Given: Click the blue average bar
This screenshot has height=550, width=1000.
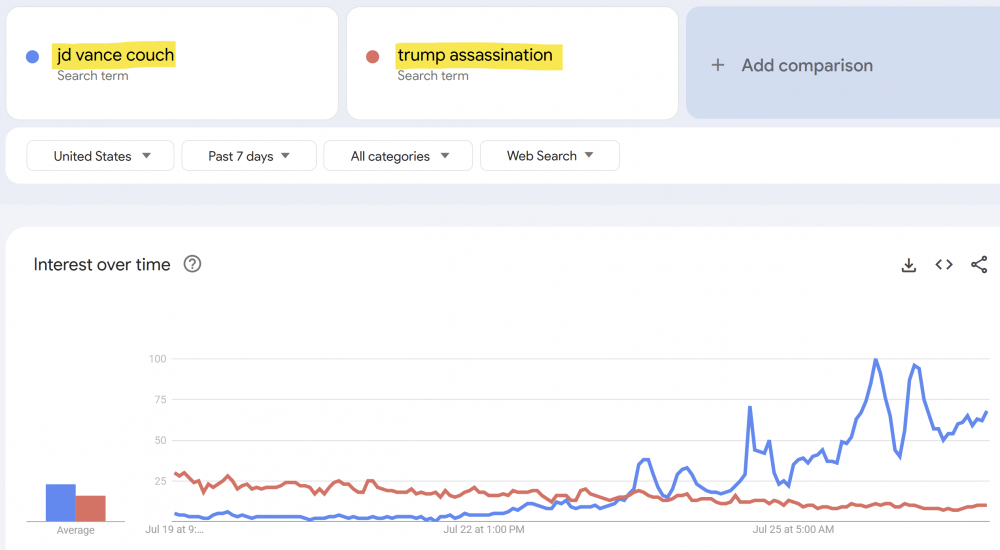Looking at the screenshot, I should click(x=60, y=503).
